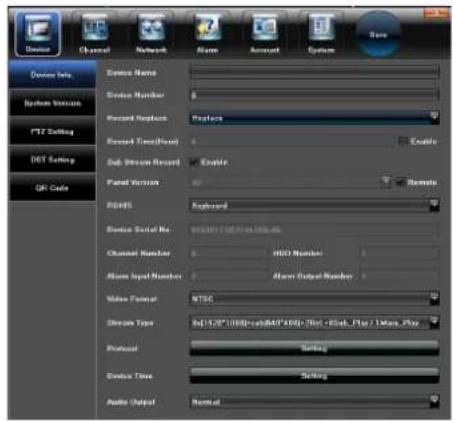Open the System settings icon

point(321,34)
